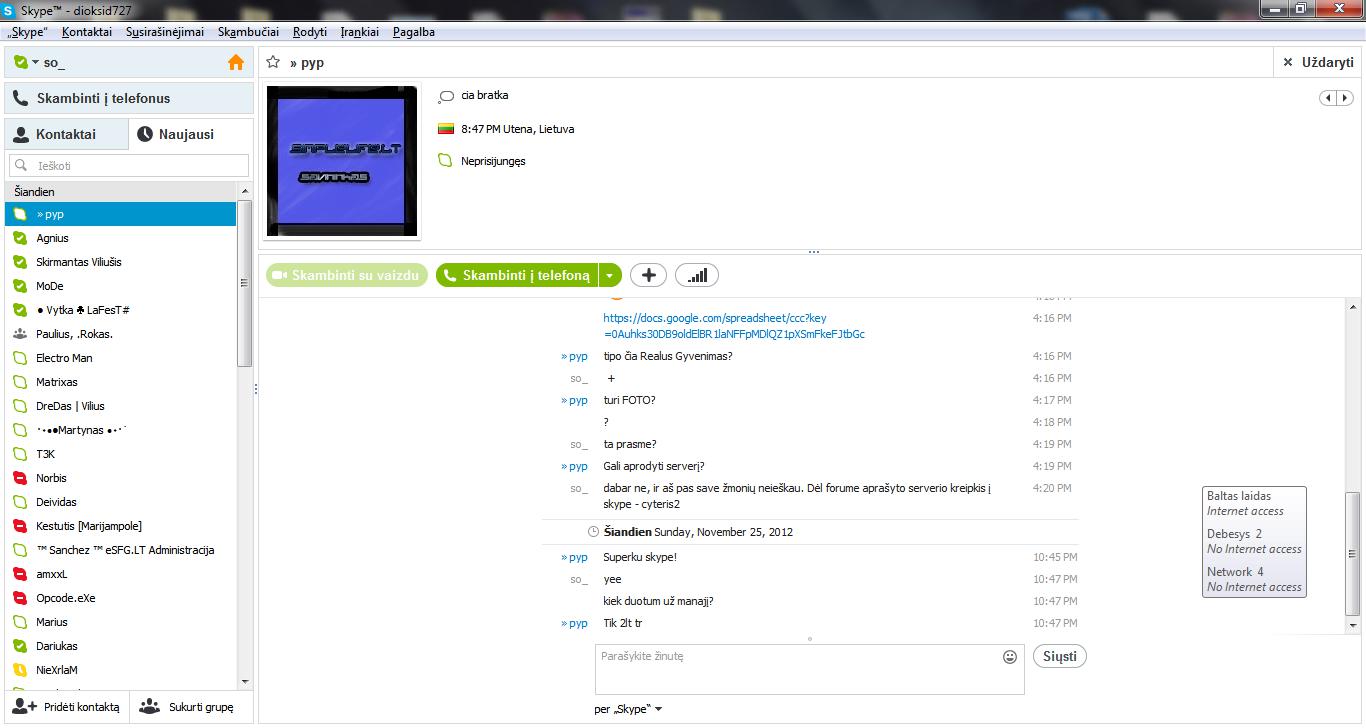
Task: Open the Paulius, .Rokas. group conversation
Action: [120, 334]
